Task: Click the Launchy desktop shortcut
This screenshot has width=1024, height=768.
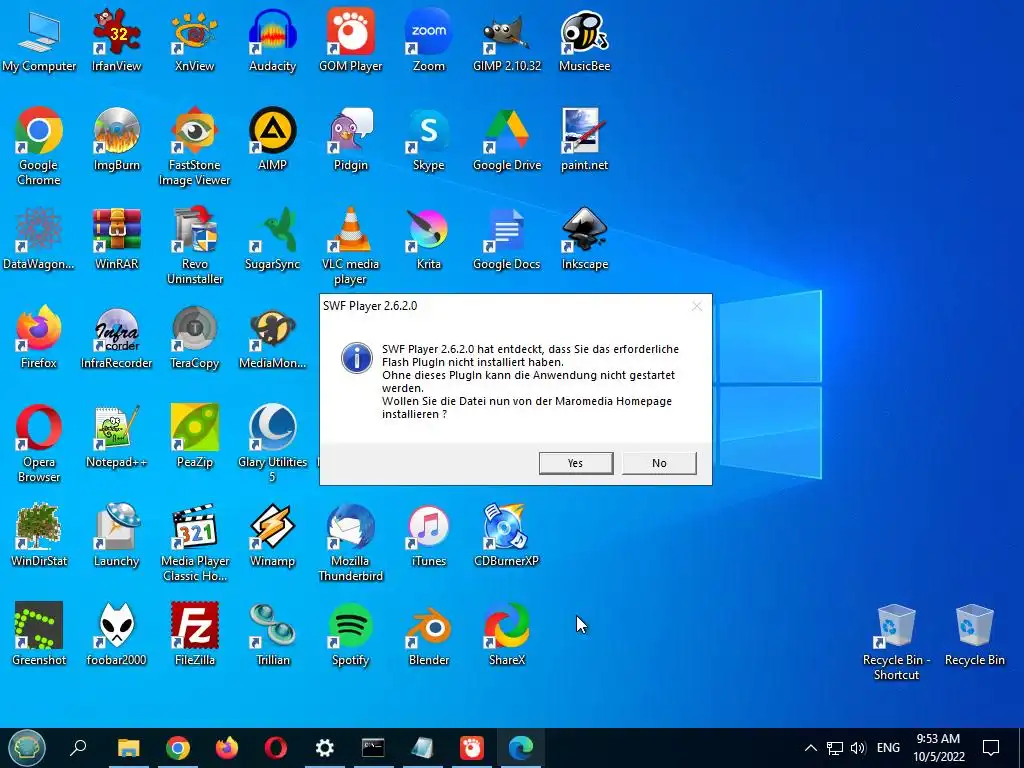Action: (116, 536)
